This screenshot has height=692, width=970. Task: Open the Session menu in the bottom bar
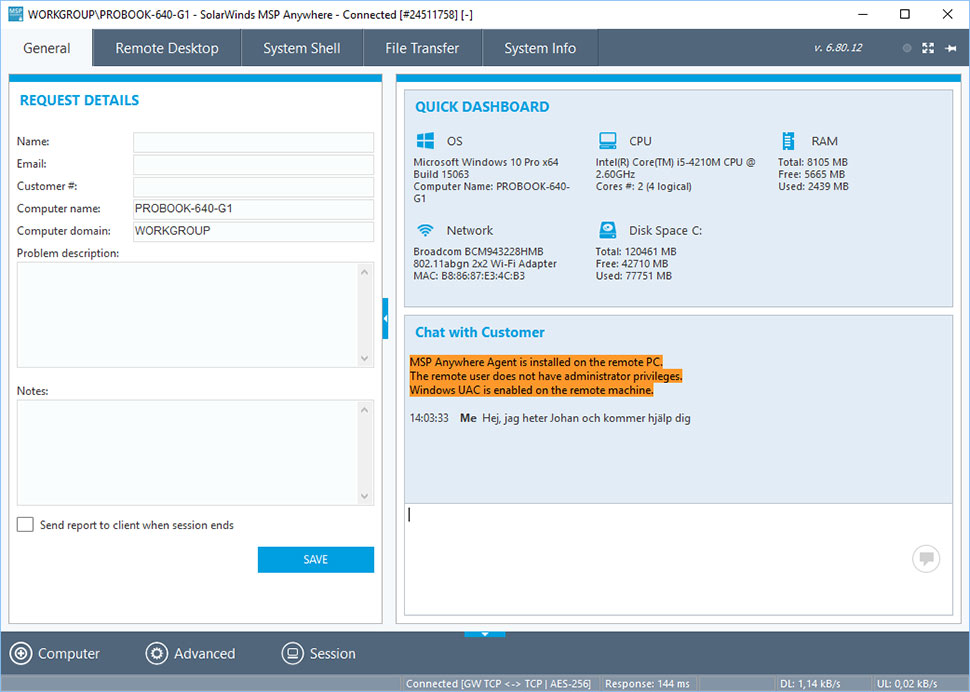tap(319, 654)
